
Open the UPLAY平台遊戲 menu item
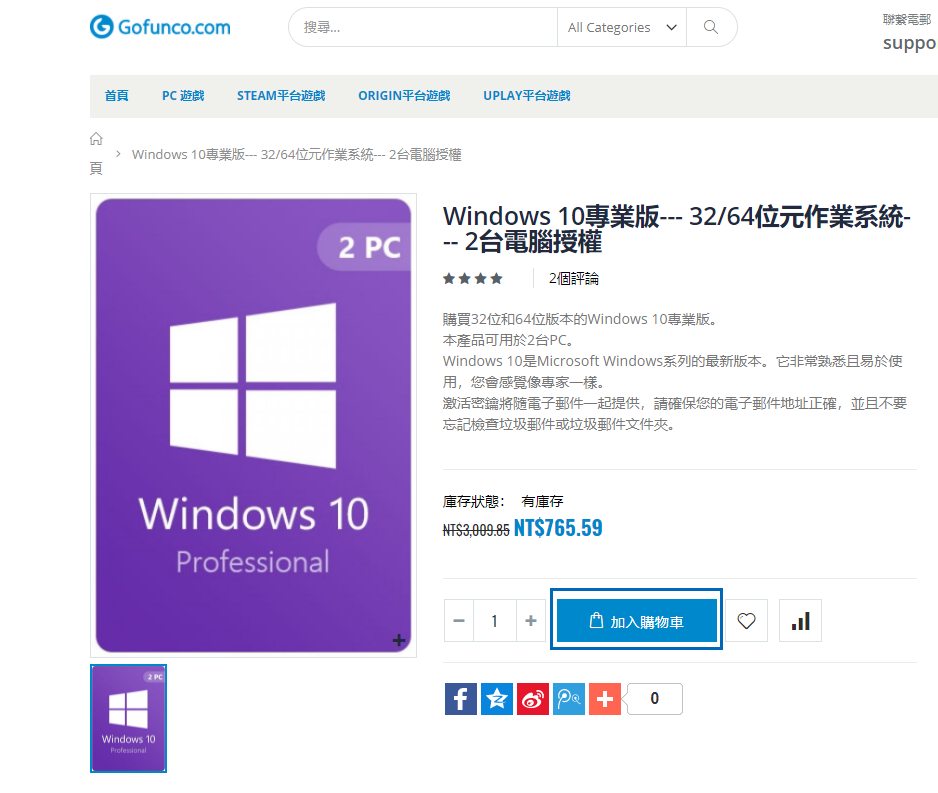click(x=527, y=96)
